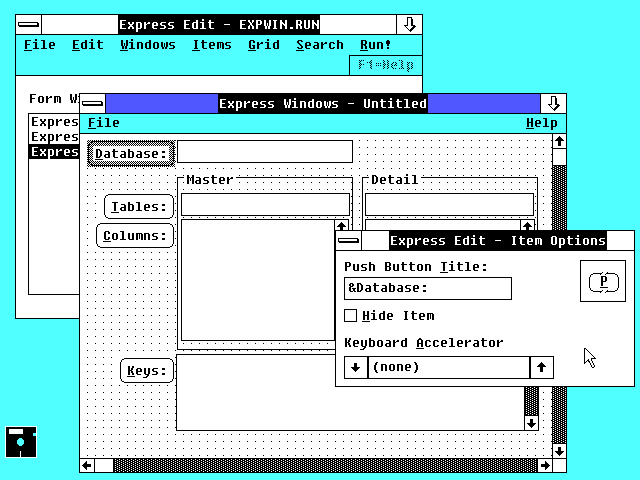Open File menu in Express Windows
The height and width of the screenshot is (480, 640).
(104, 123)
